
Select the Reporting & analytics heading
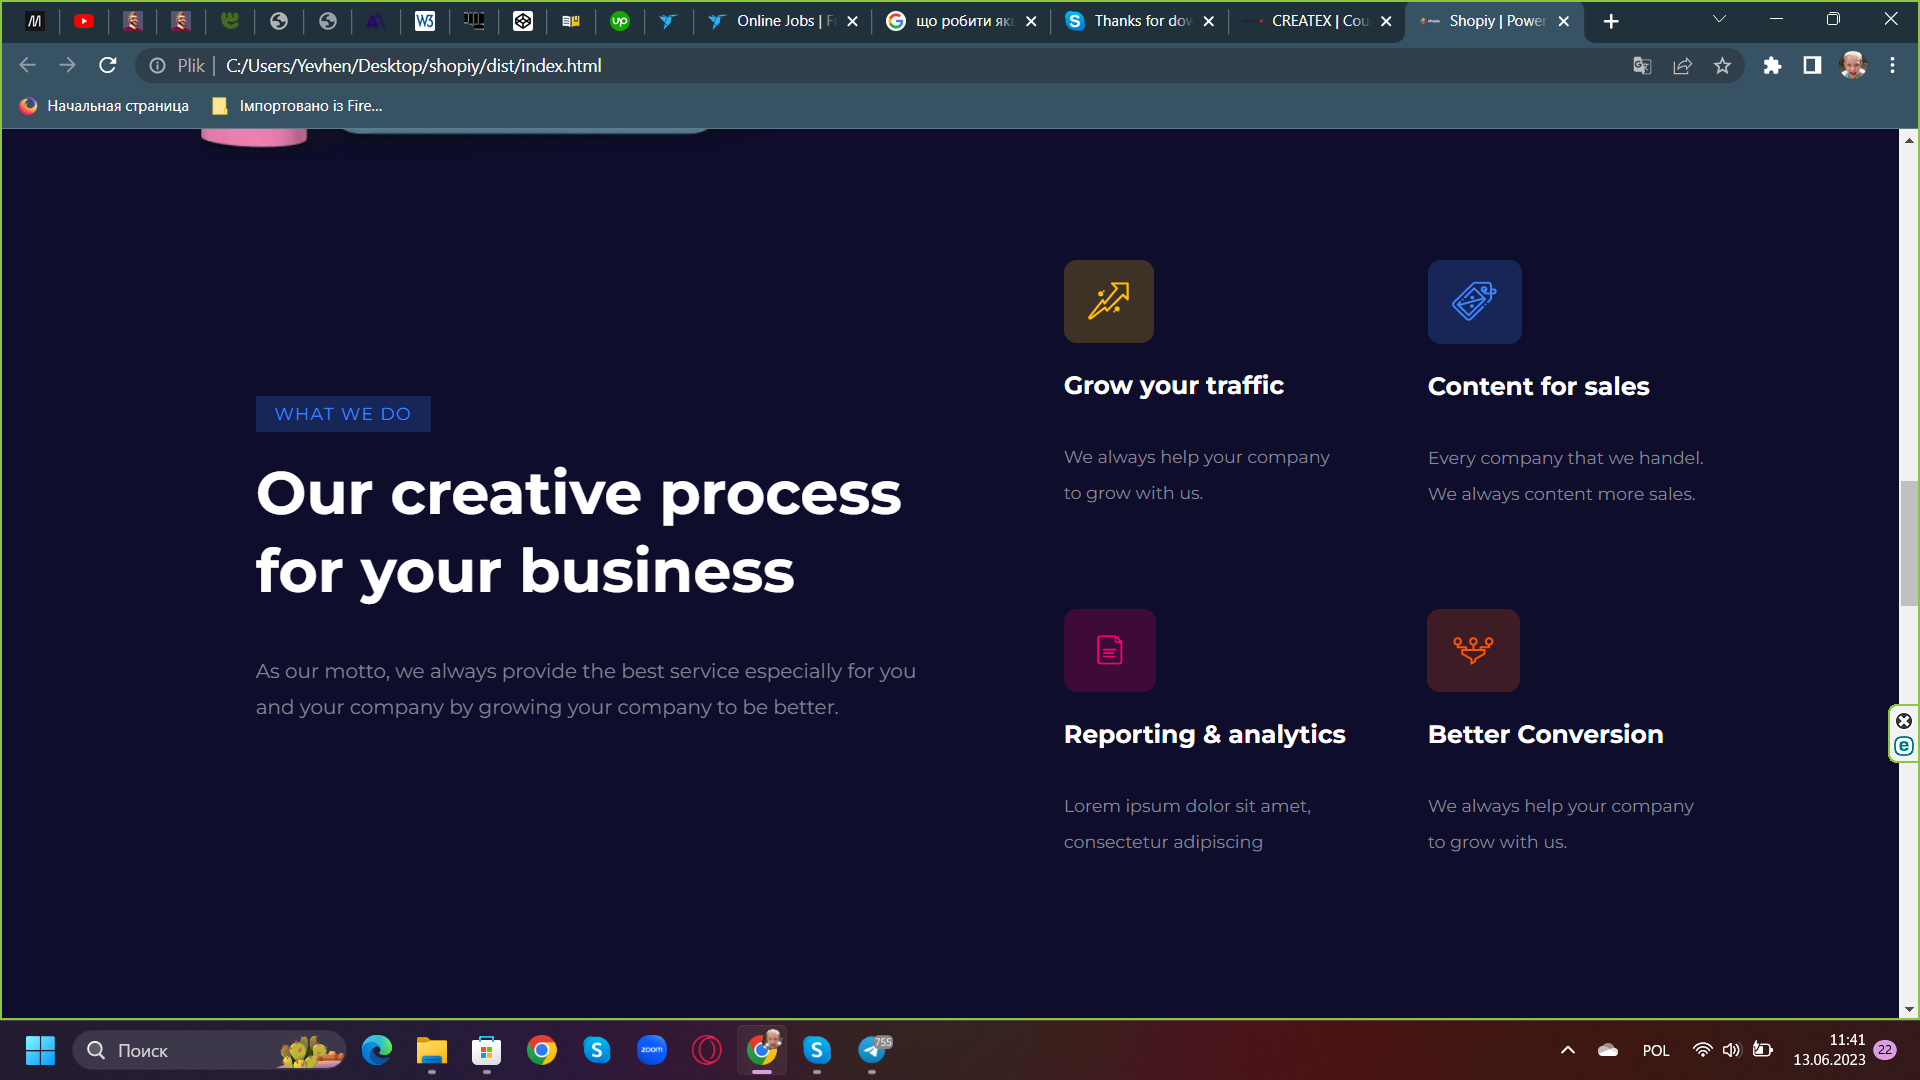tap(1205, 735)
